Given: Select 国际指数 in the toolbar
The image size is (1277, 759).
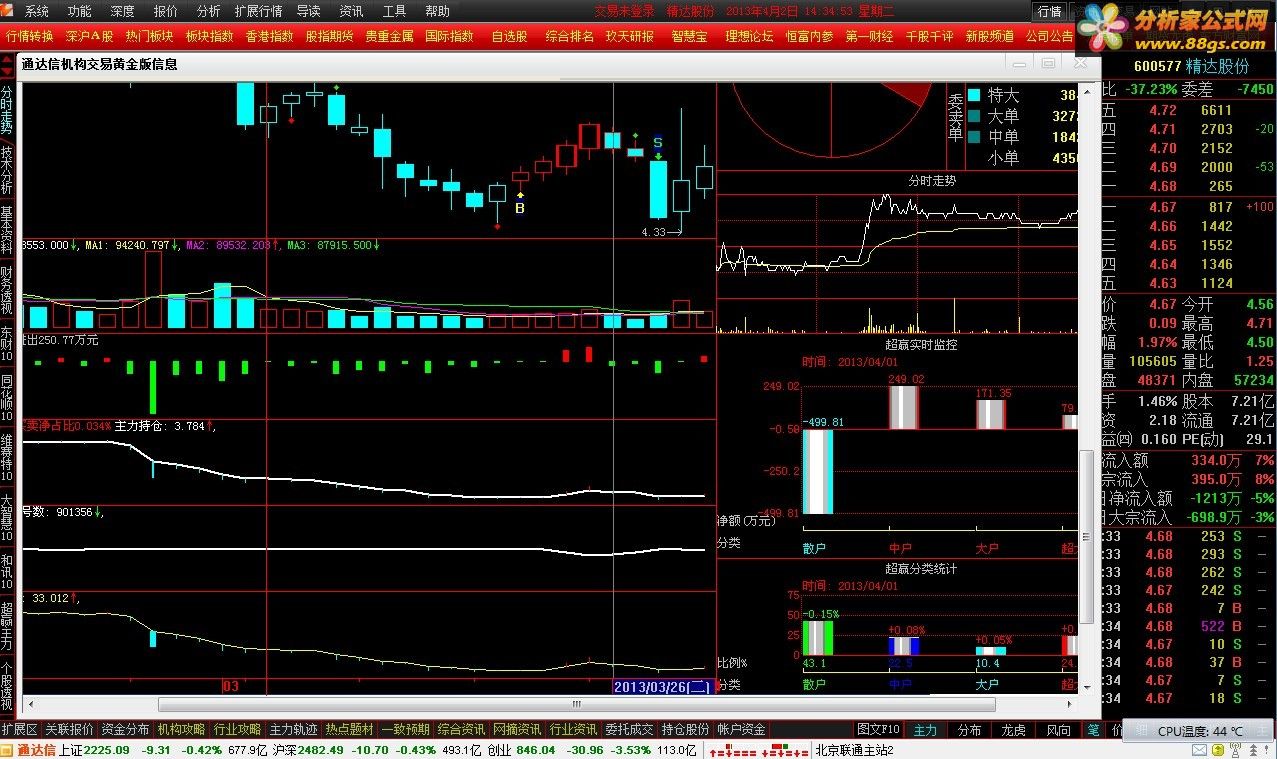Looking at the screenshot, I should [x=450, y=35].
